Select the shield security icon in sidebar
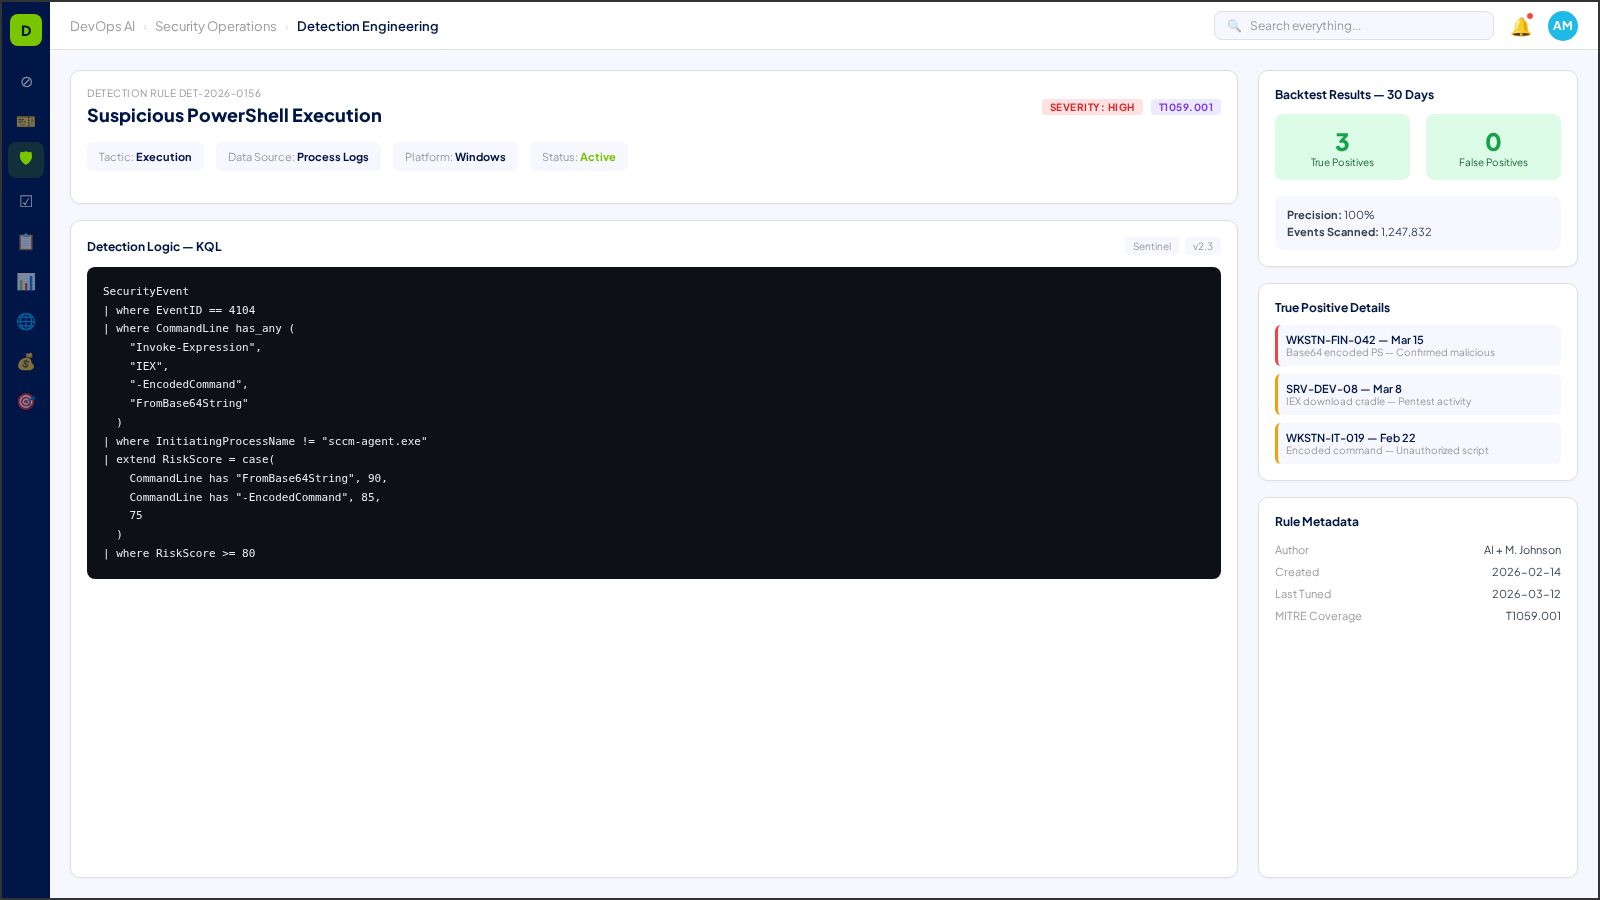Viewport: 1600px width, 900px height. (x=26, y=160)
